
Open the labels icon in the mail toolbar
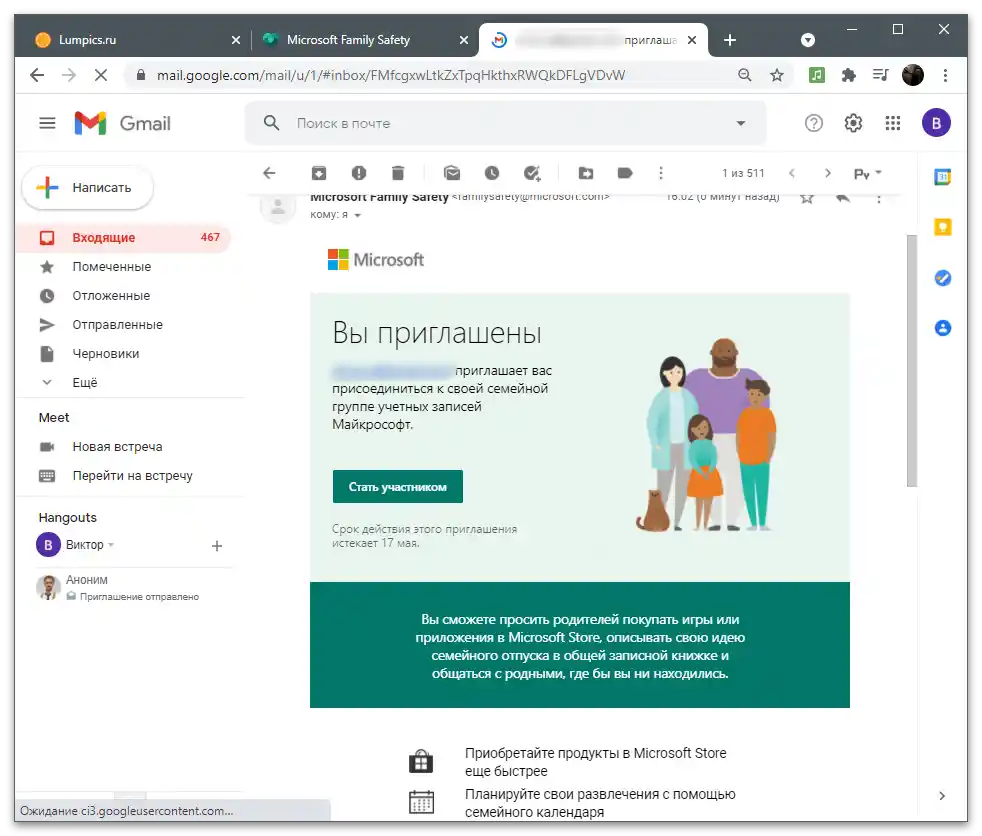[625, 173]
